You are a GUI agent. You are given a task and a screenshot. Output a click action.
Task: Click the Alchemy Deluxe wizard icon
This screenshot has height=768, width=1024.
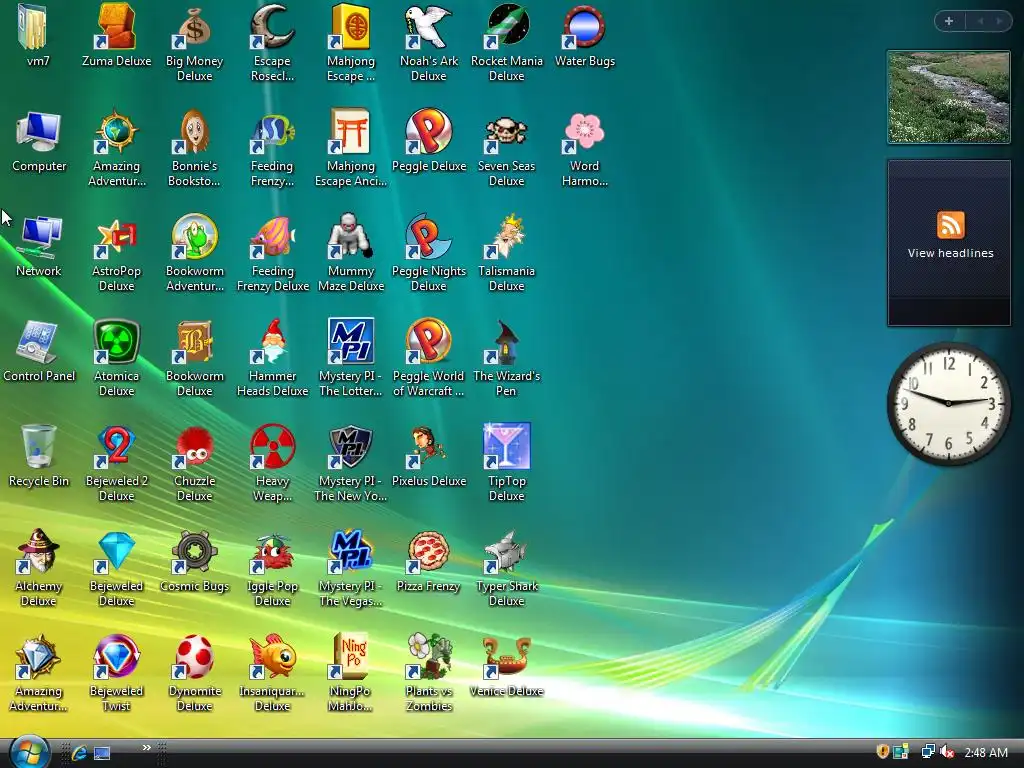click(x=39, y=552)
